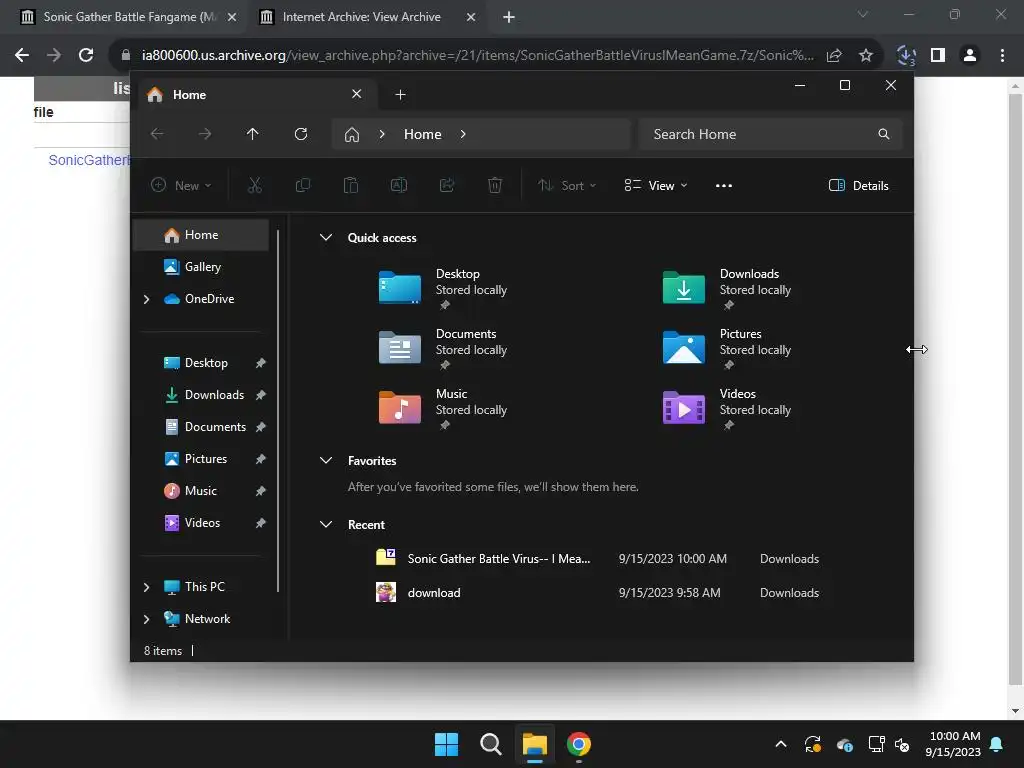Open the Sort dropdown menu
This screenshot has height=768, width=1024.
pyautogui.click(x=567, y=185)
